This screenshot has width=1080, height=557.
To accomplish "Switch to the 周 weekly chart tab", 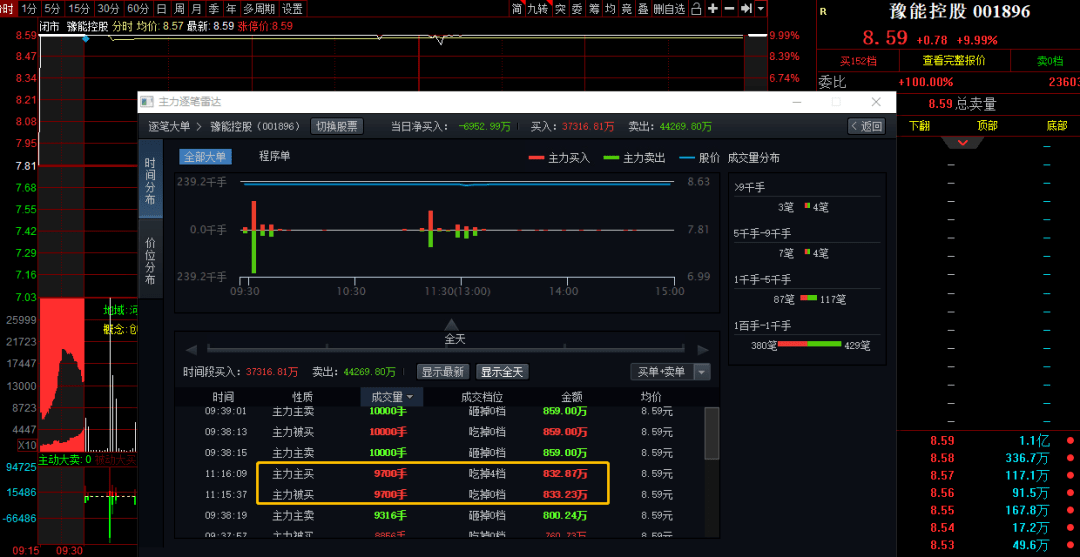I will (x=179, y=9).
